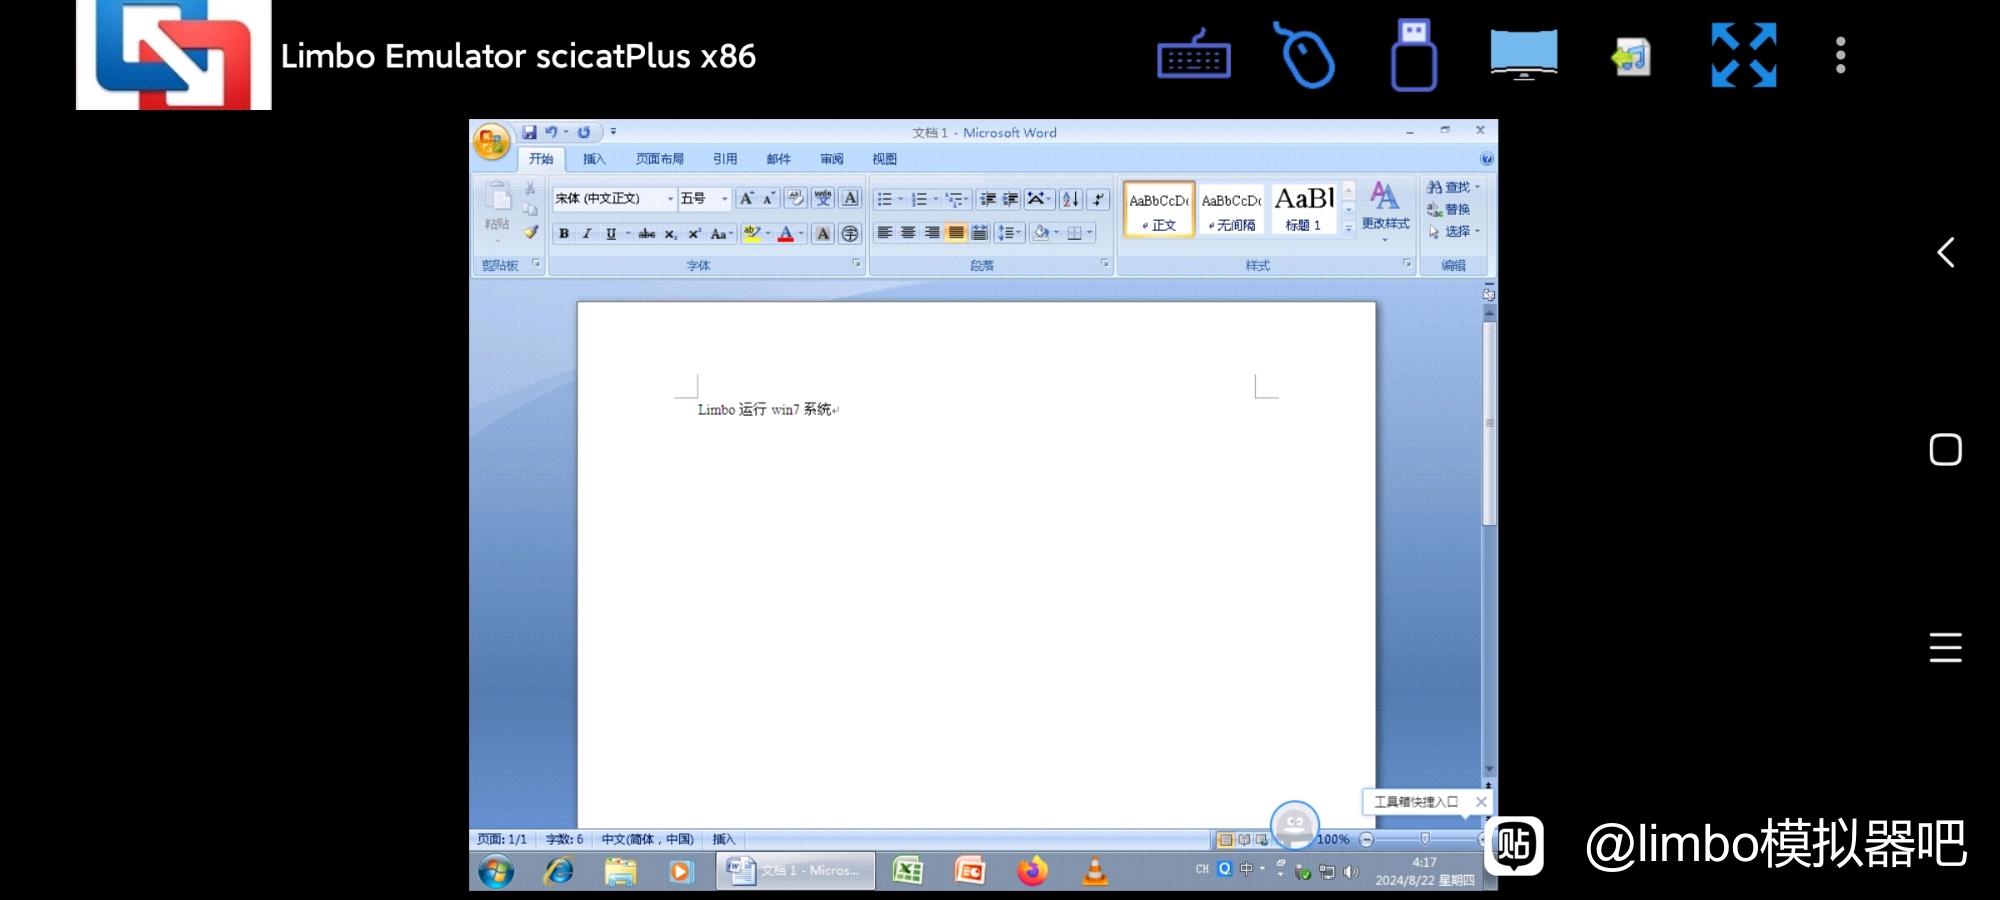This screenshot has height=900, width=2000.
Task: Open the Word Office button
Action: point(491,142)
